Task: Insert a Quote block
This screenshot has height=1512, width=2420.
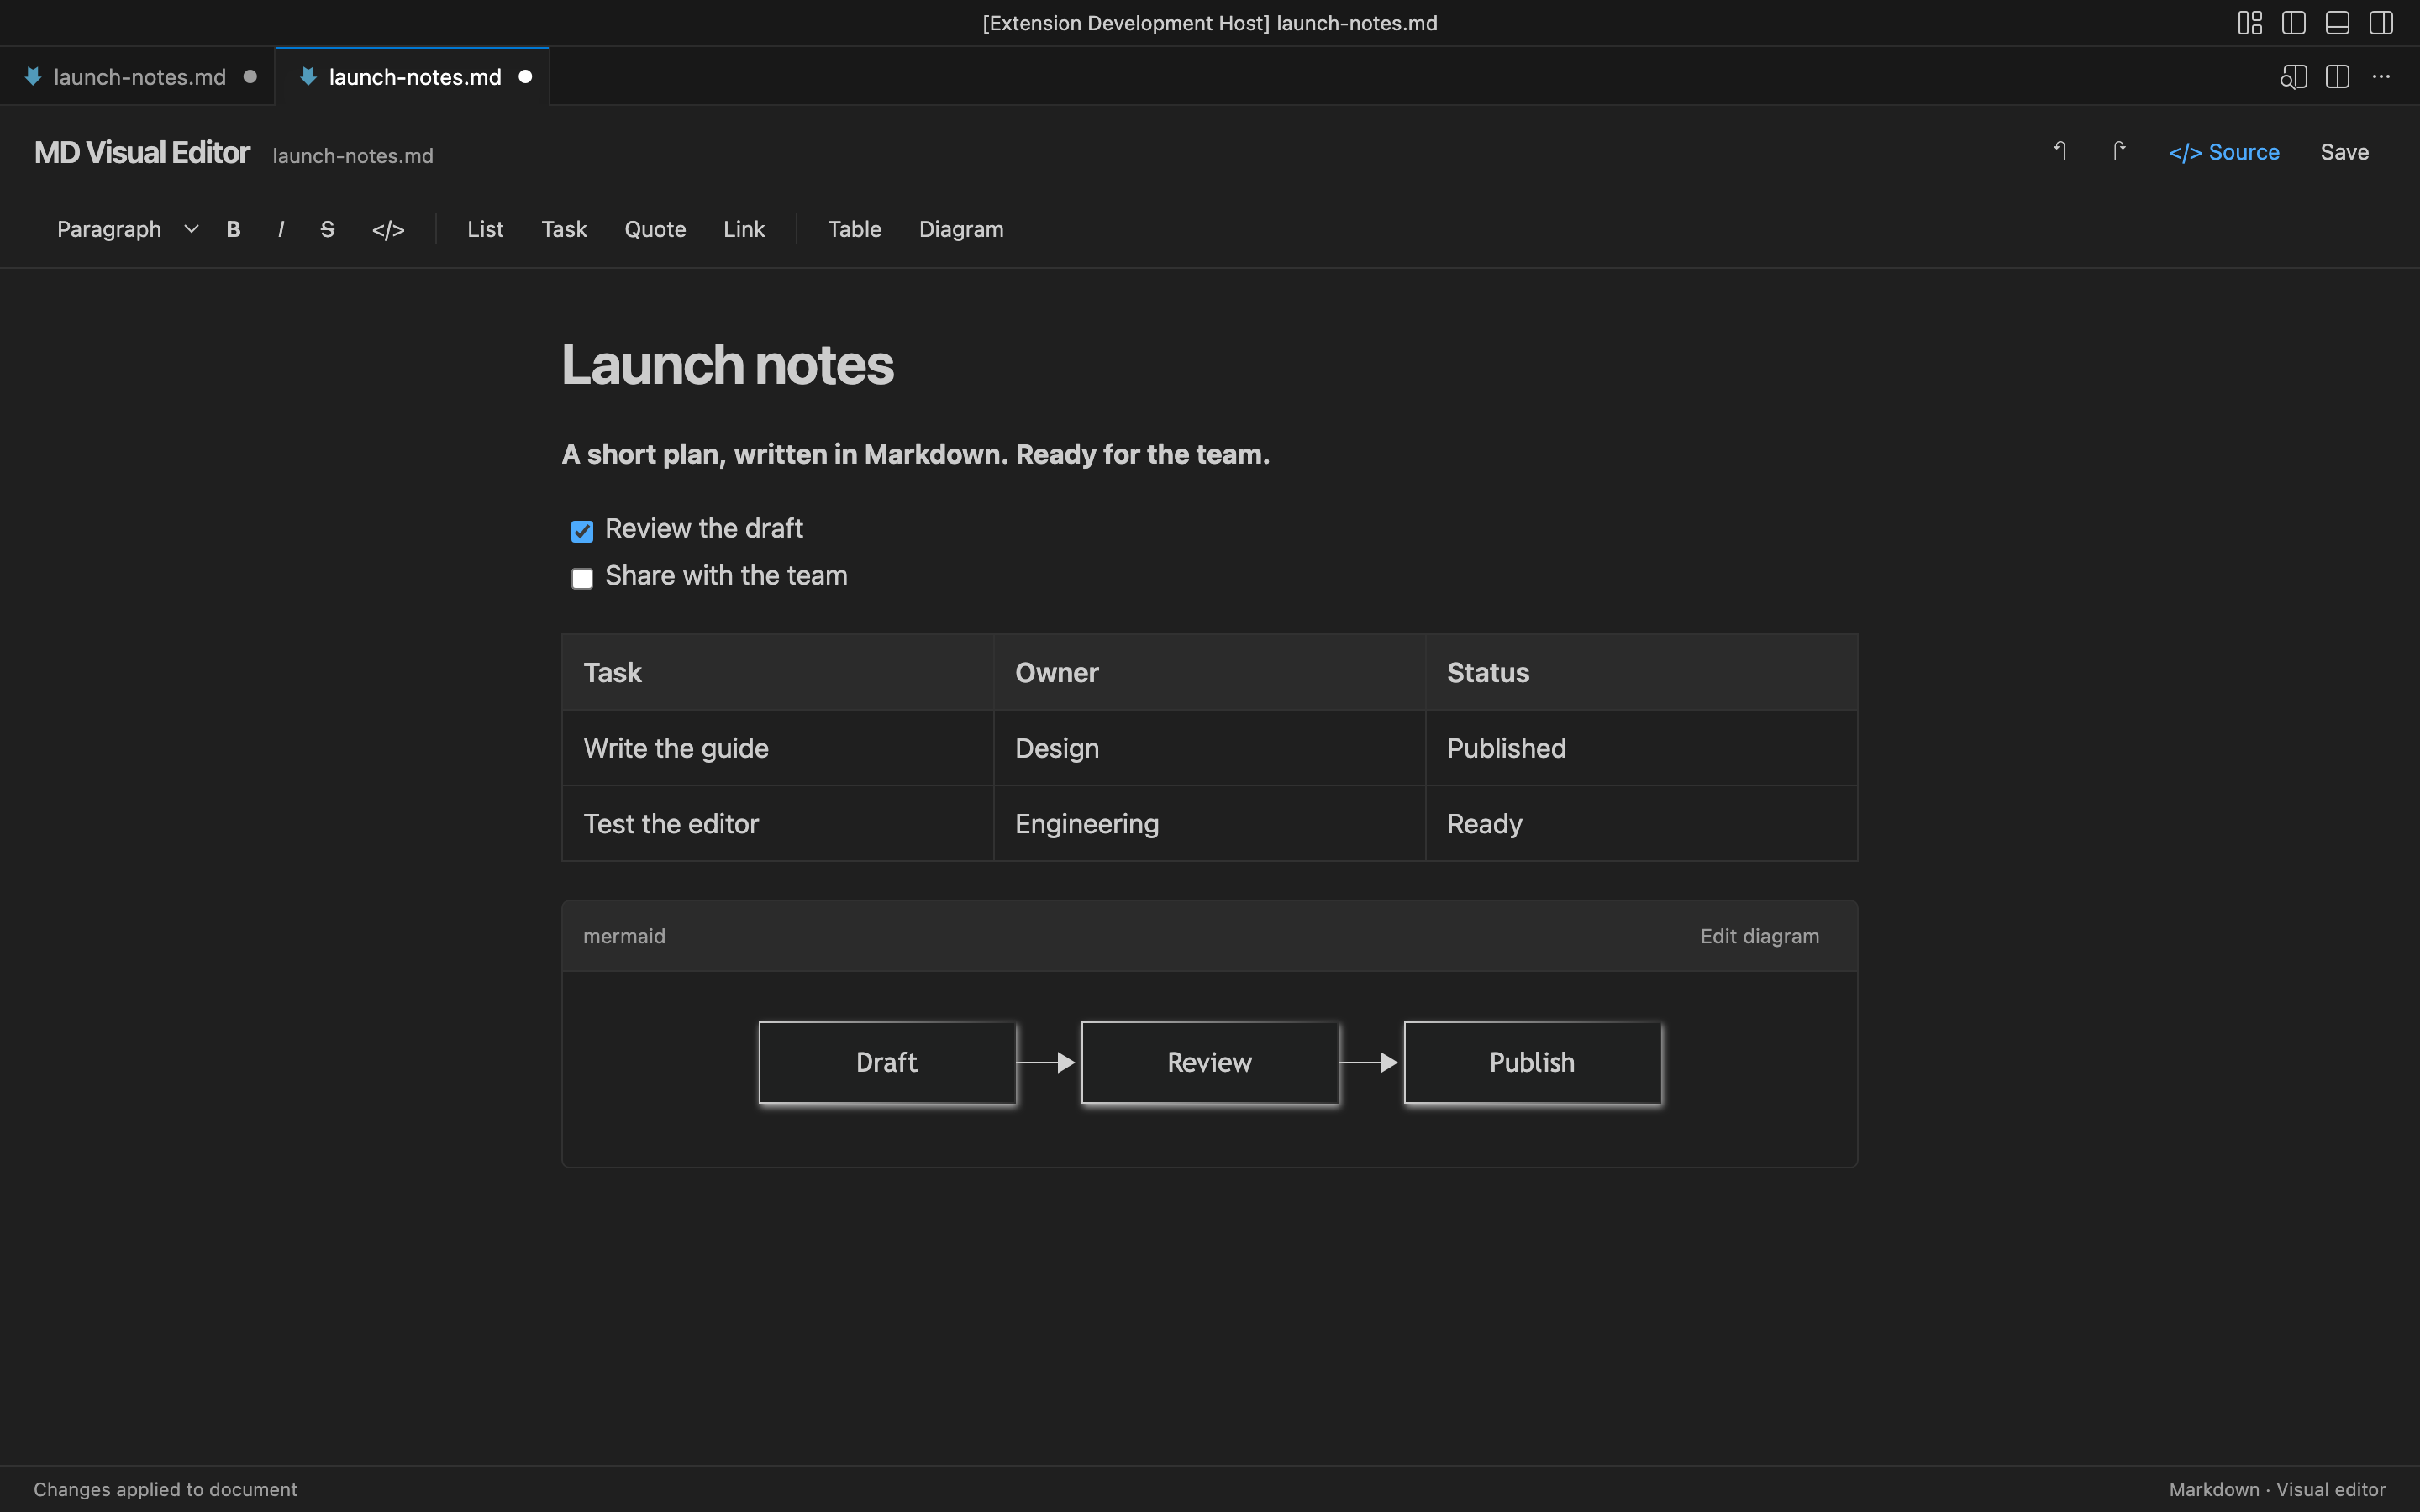Action: (655, 229)
